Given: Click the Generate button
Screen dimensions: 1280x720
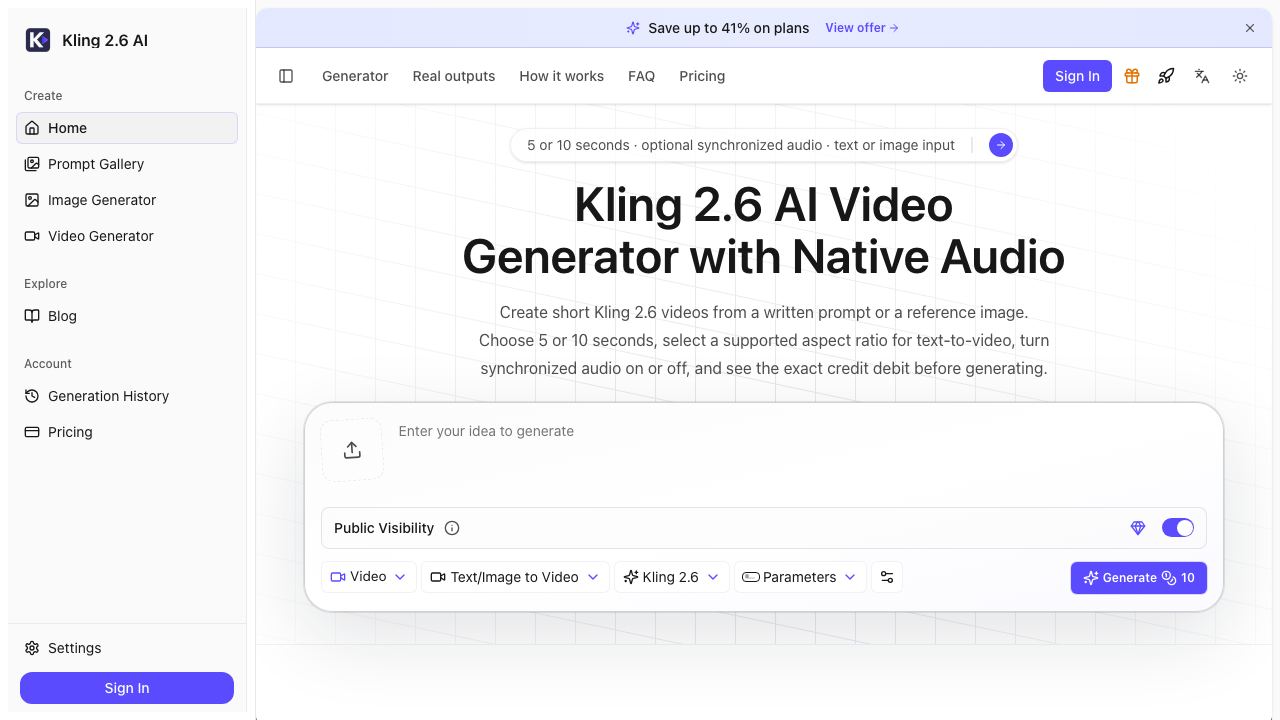Looking at the screenshot, I should point(1138,578).
